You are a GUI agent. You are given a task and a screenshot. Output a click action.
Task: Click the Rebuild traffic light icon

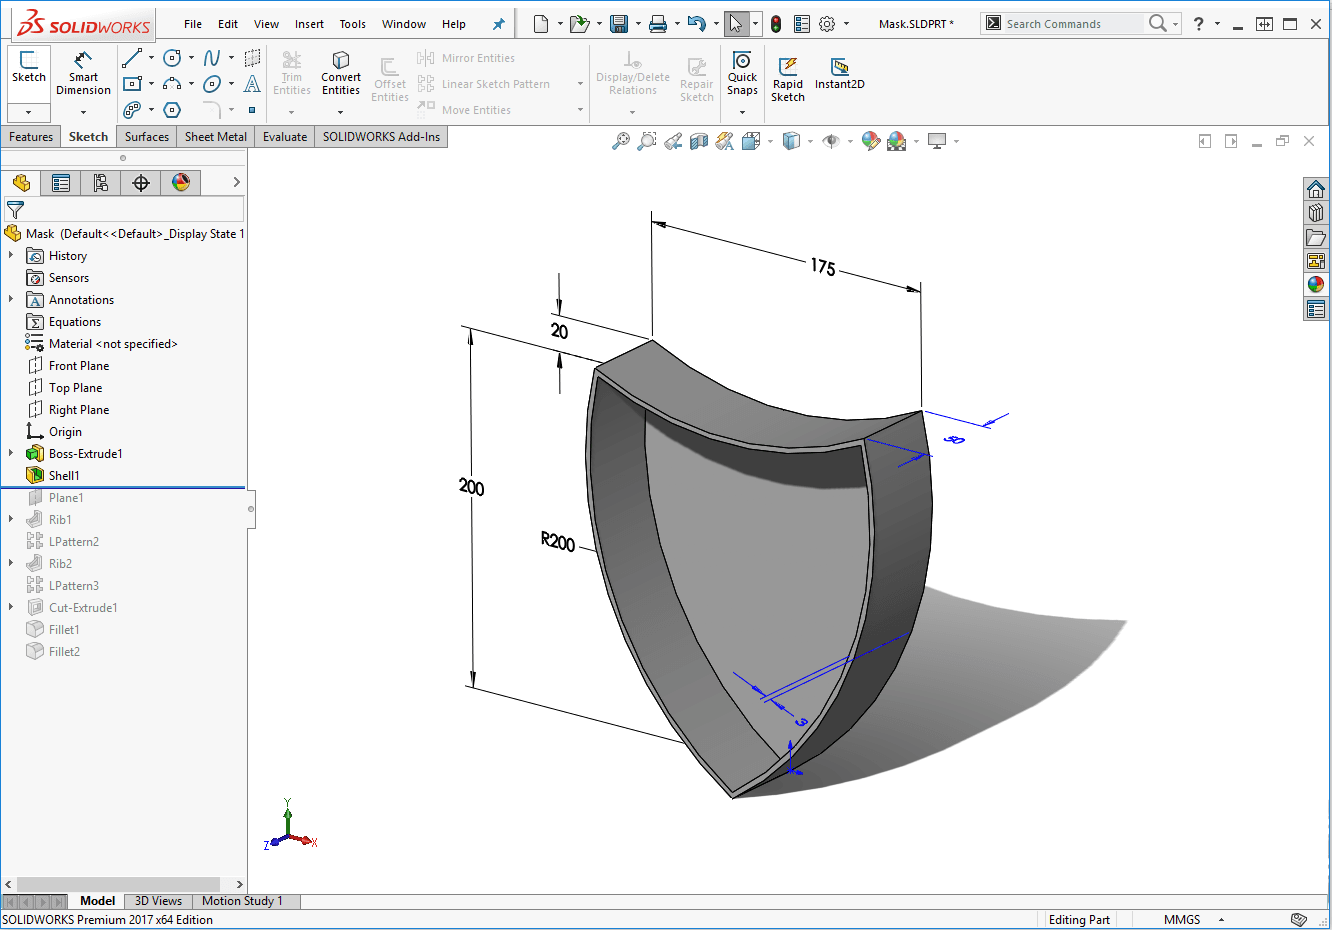coord(775,24)
